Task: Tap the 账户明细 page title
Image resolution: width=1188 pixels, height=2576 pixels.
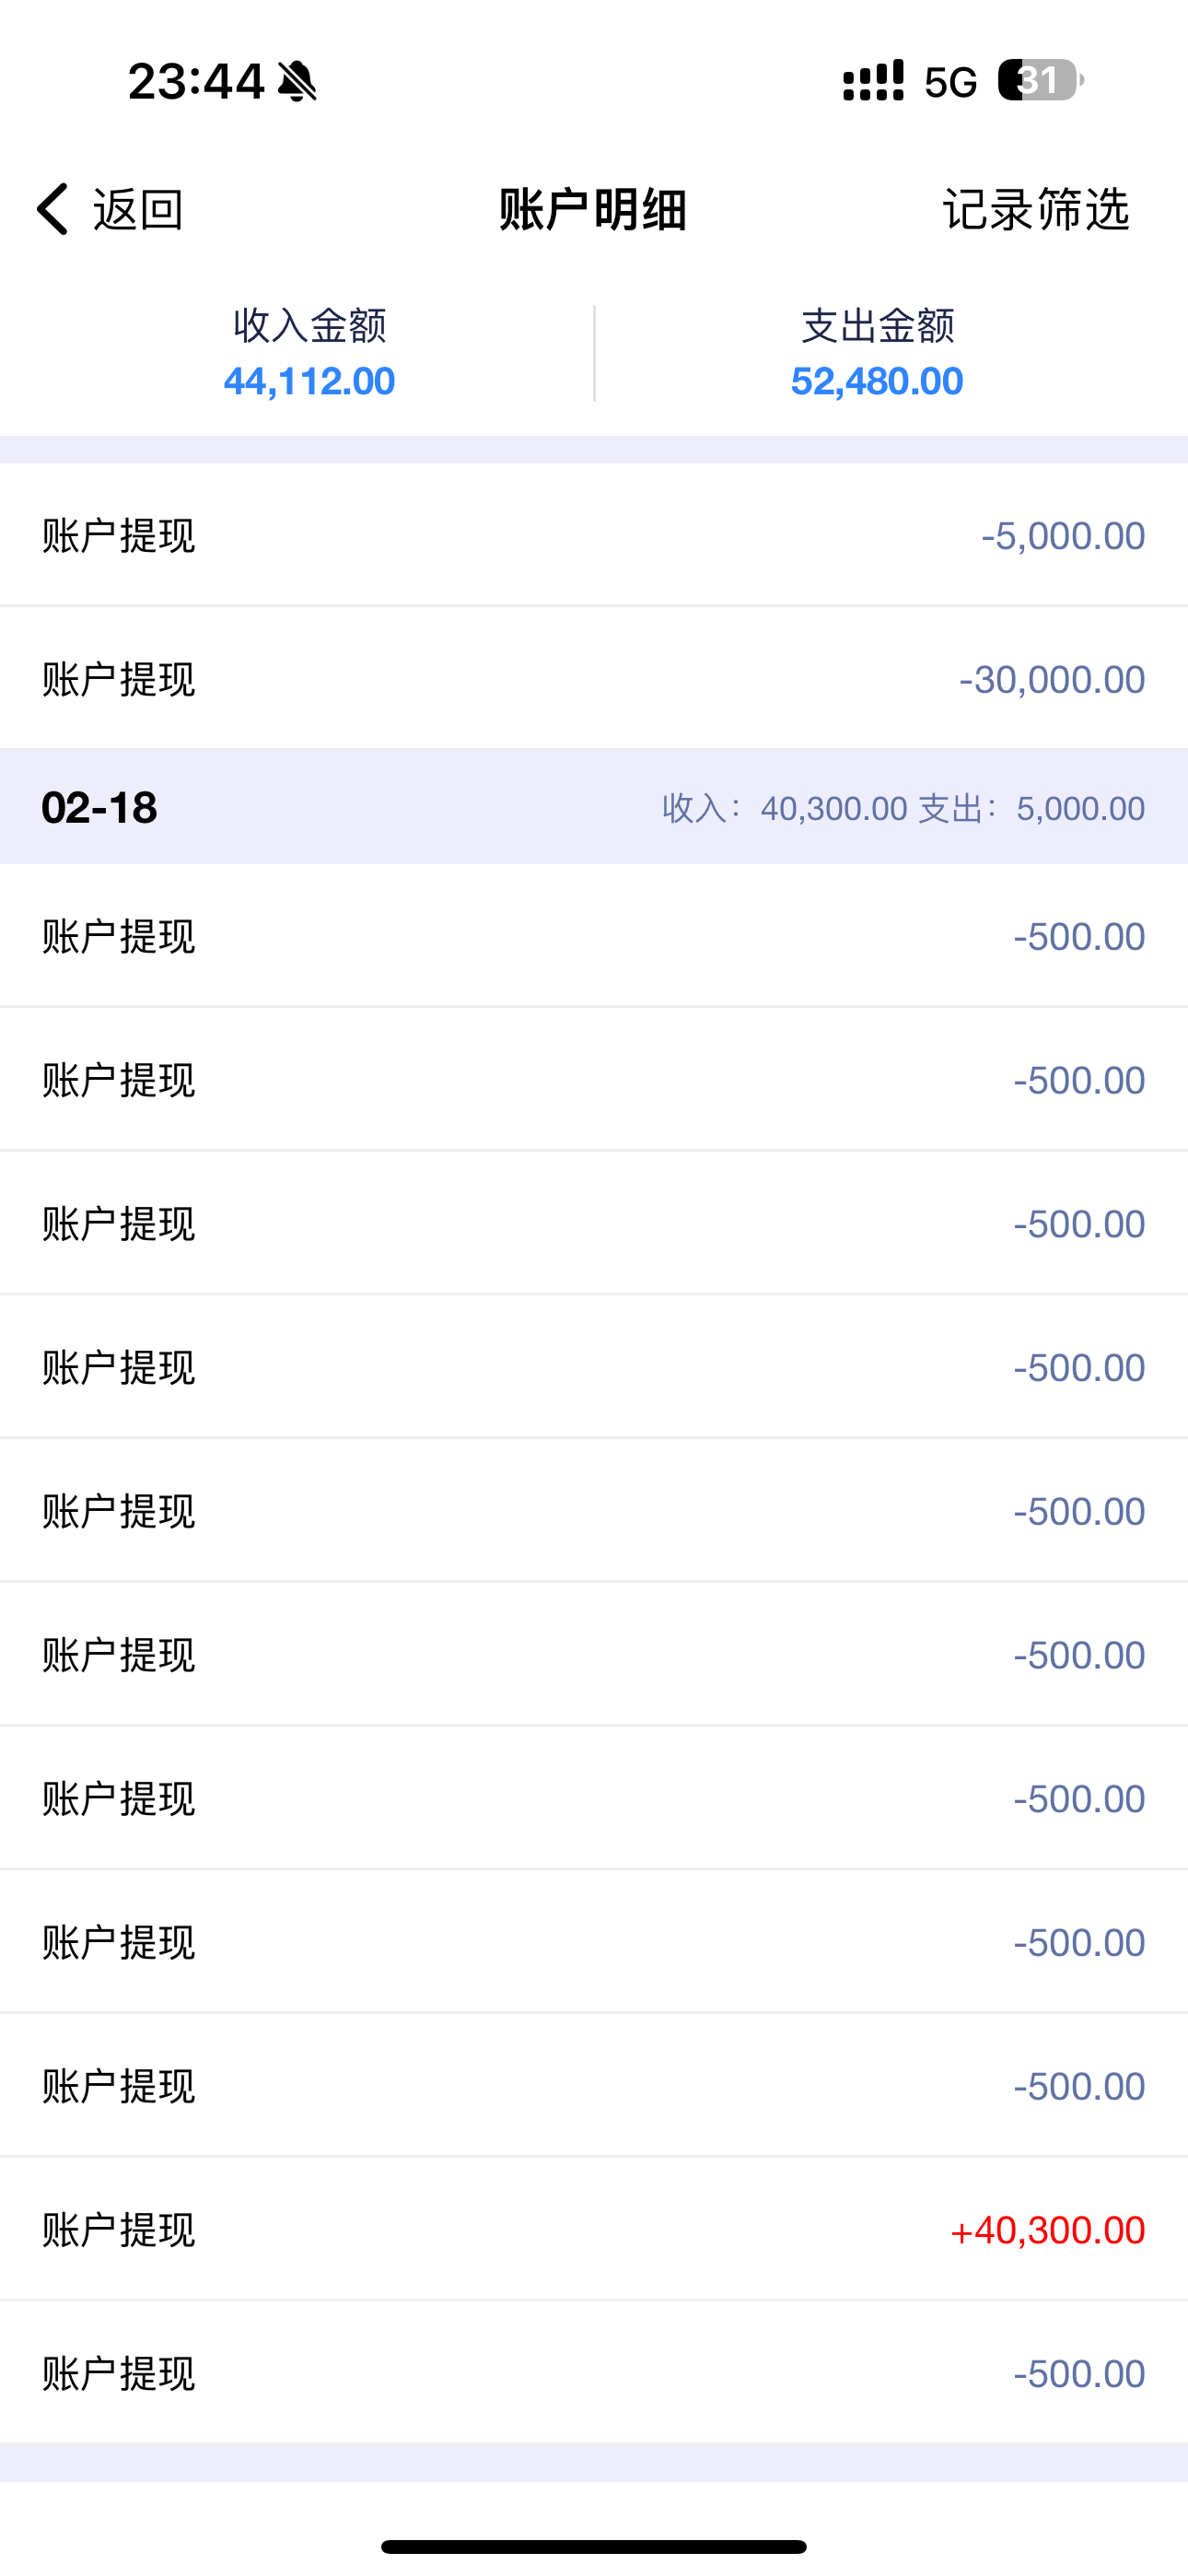Action: (x=593, y=210)
